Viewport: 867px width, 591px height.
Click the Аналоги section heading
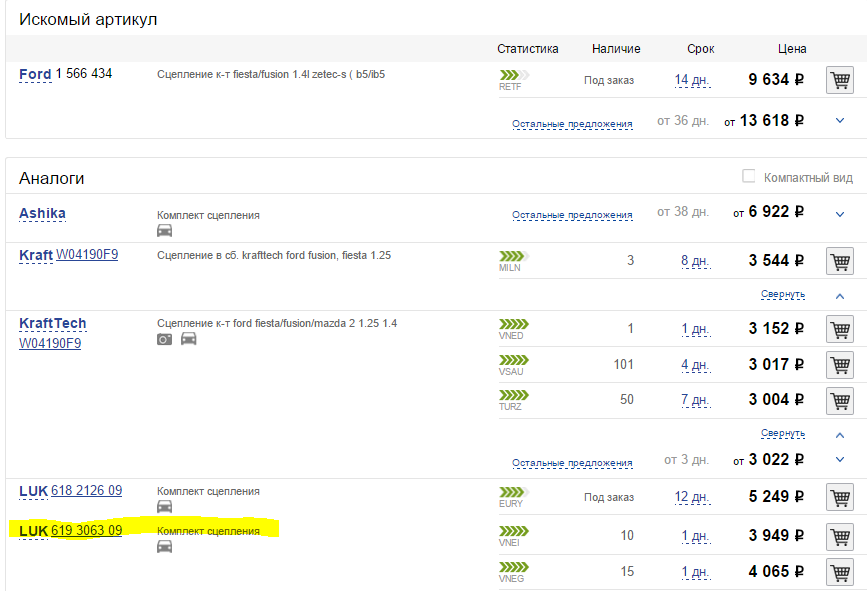[x=51, y=178]
